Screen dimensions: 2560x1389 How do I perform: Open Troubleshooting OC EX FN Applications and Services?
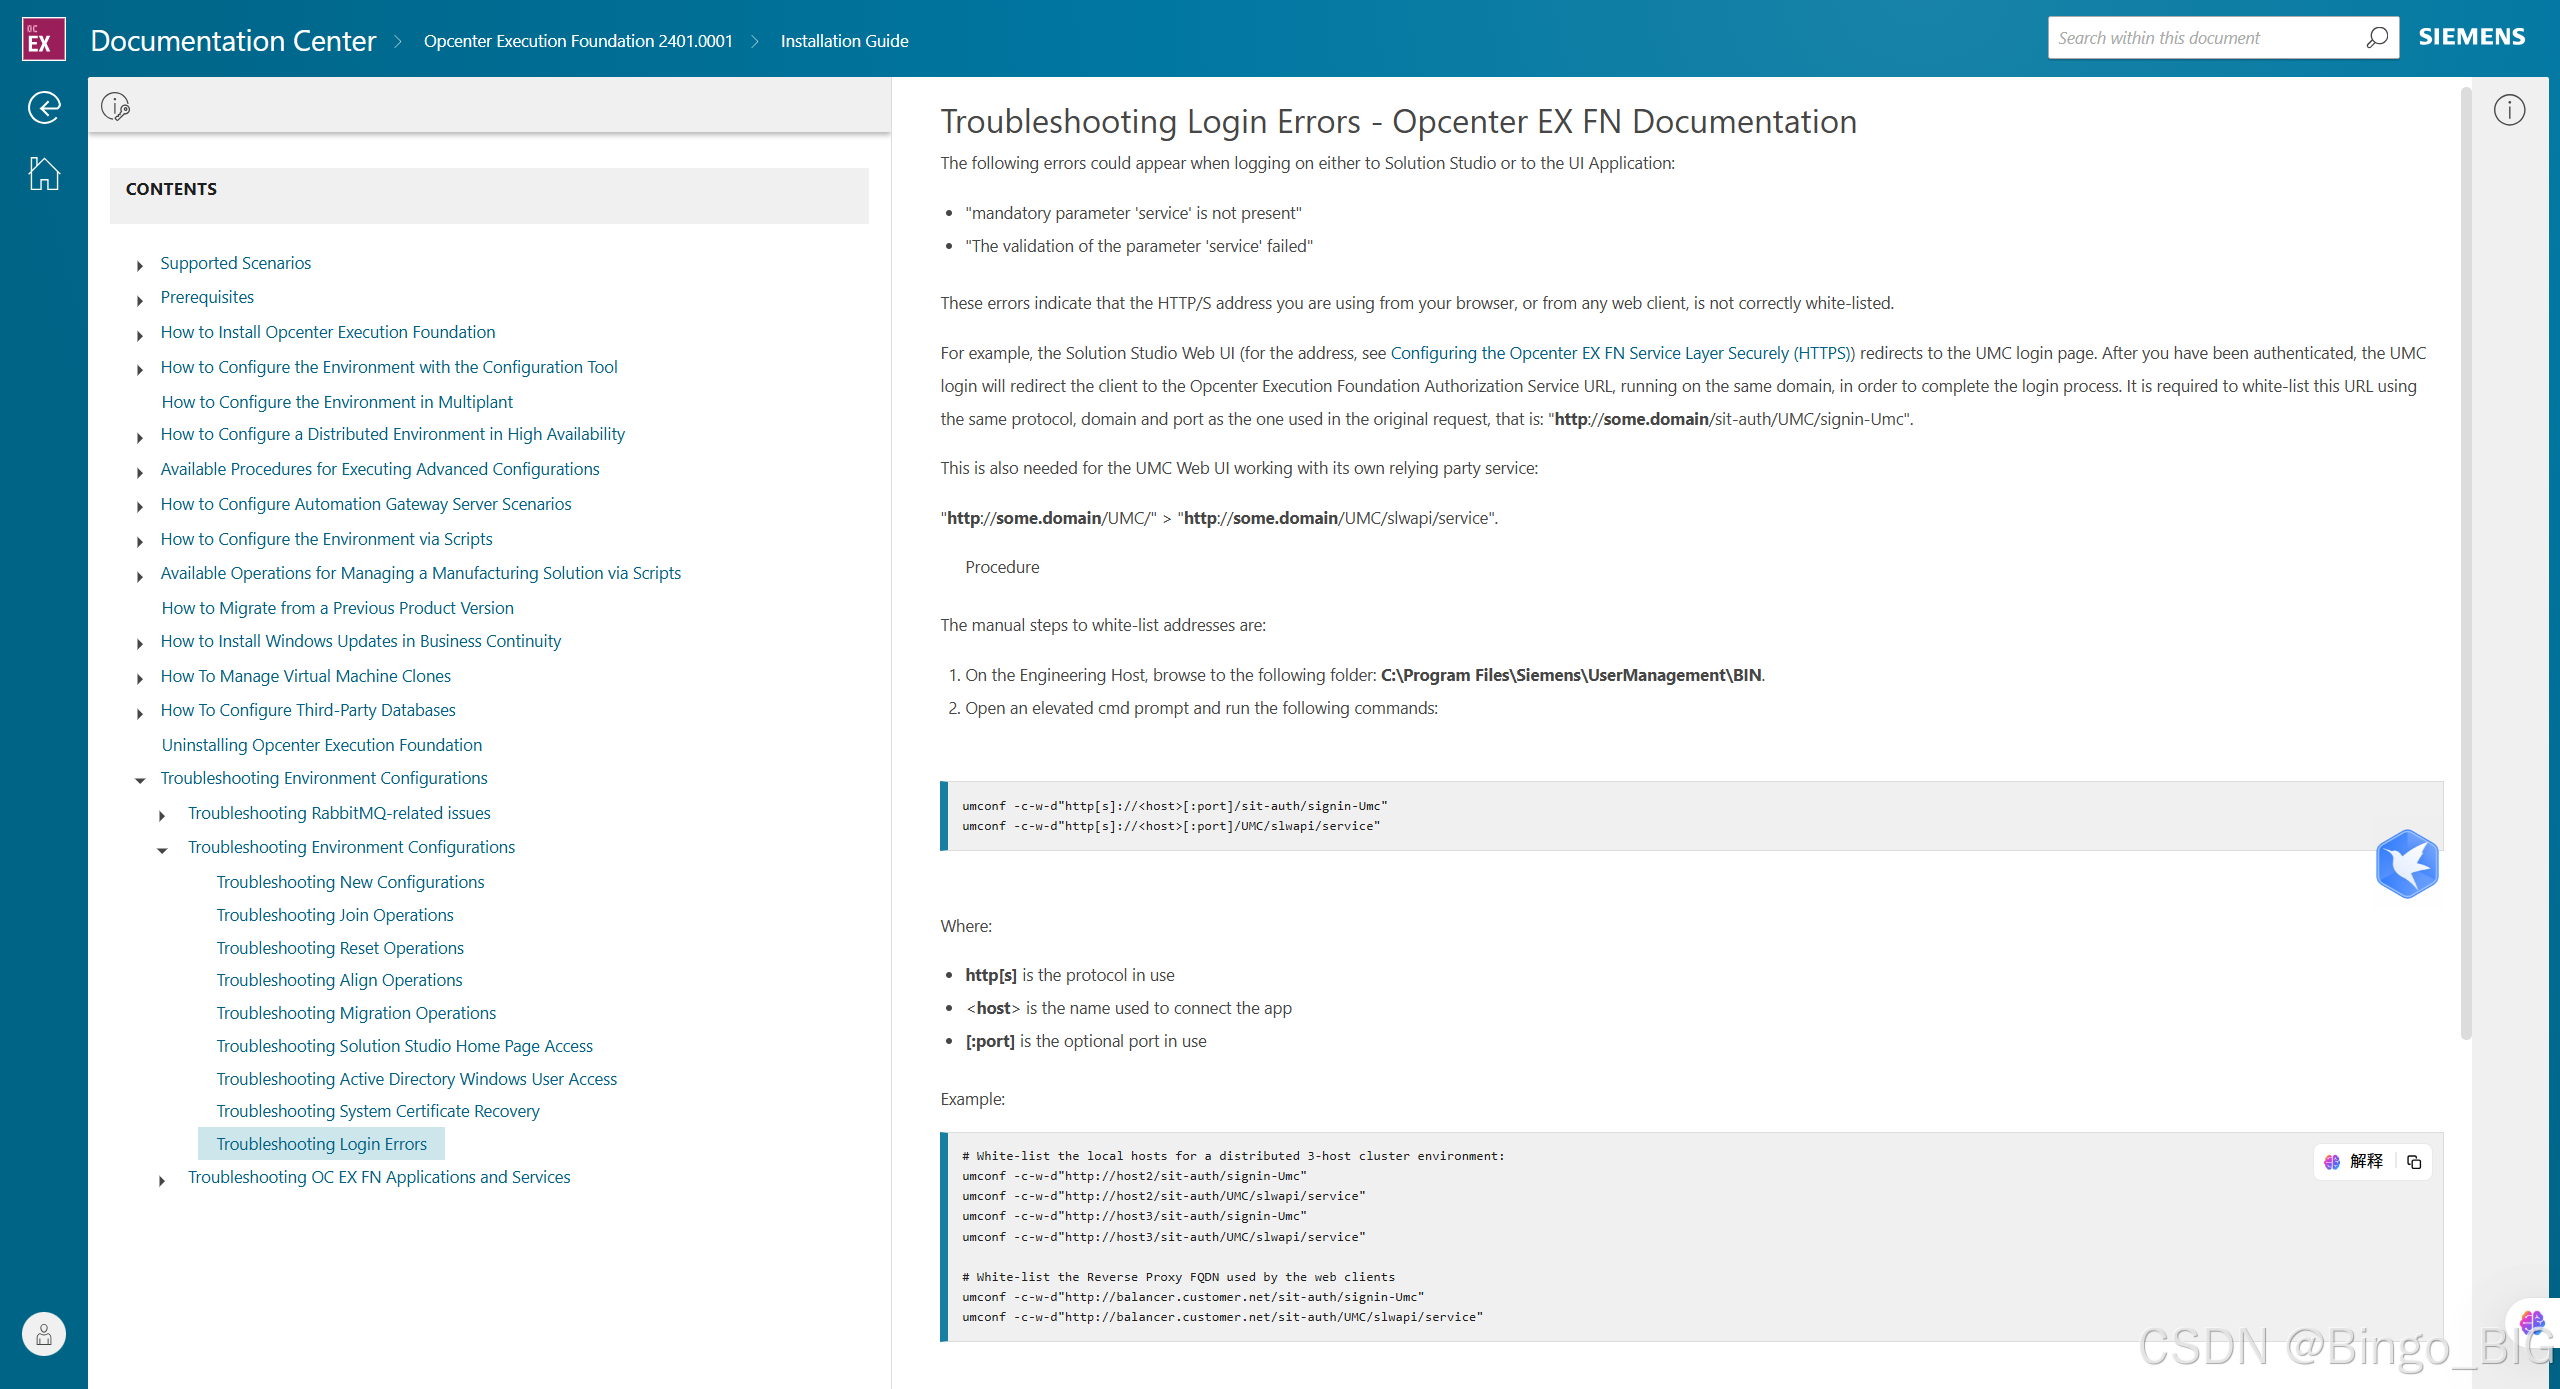point(379,1177)
